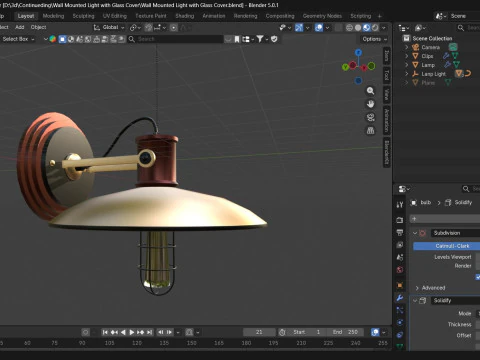Toggle snapping magnet in viewport header
Viewport: 480px width, 360px height.
pyautogui.click(x=149, y=27)
